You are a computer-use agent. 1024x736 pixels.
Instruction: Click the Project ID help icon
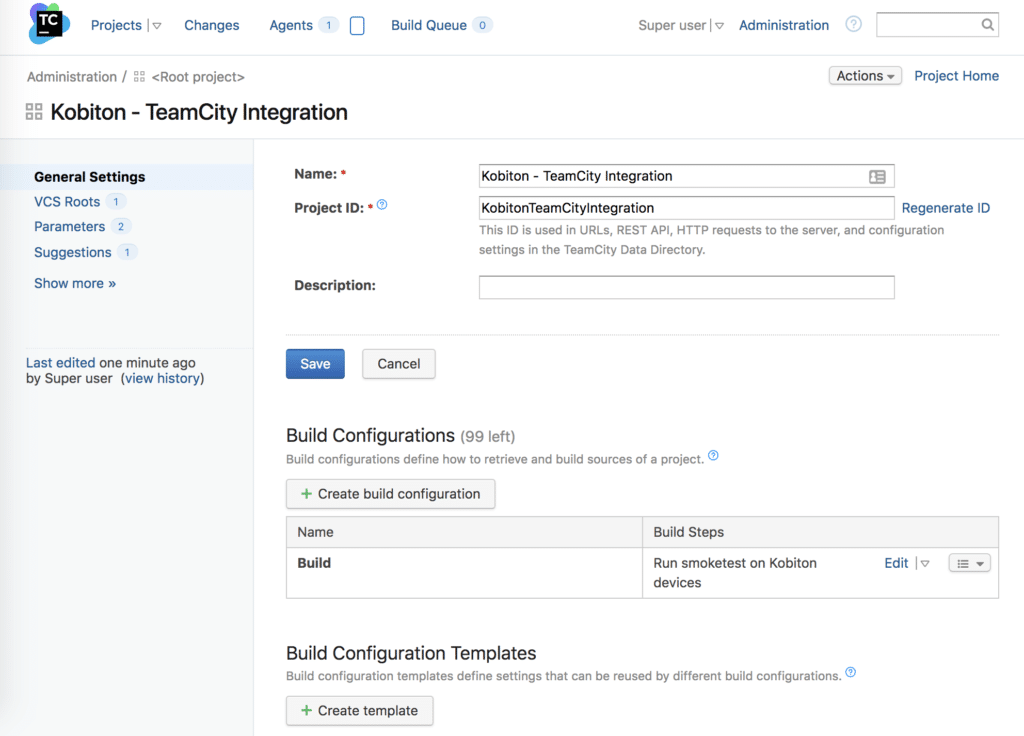[x=382, y=204]
